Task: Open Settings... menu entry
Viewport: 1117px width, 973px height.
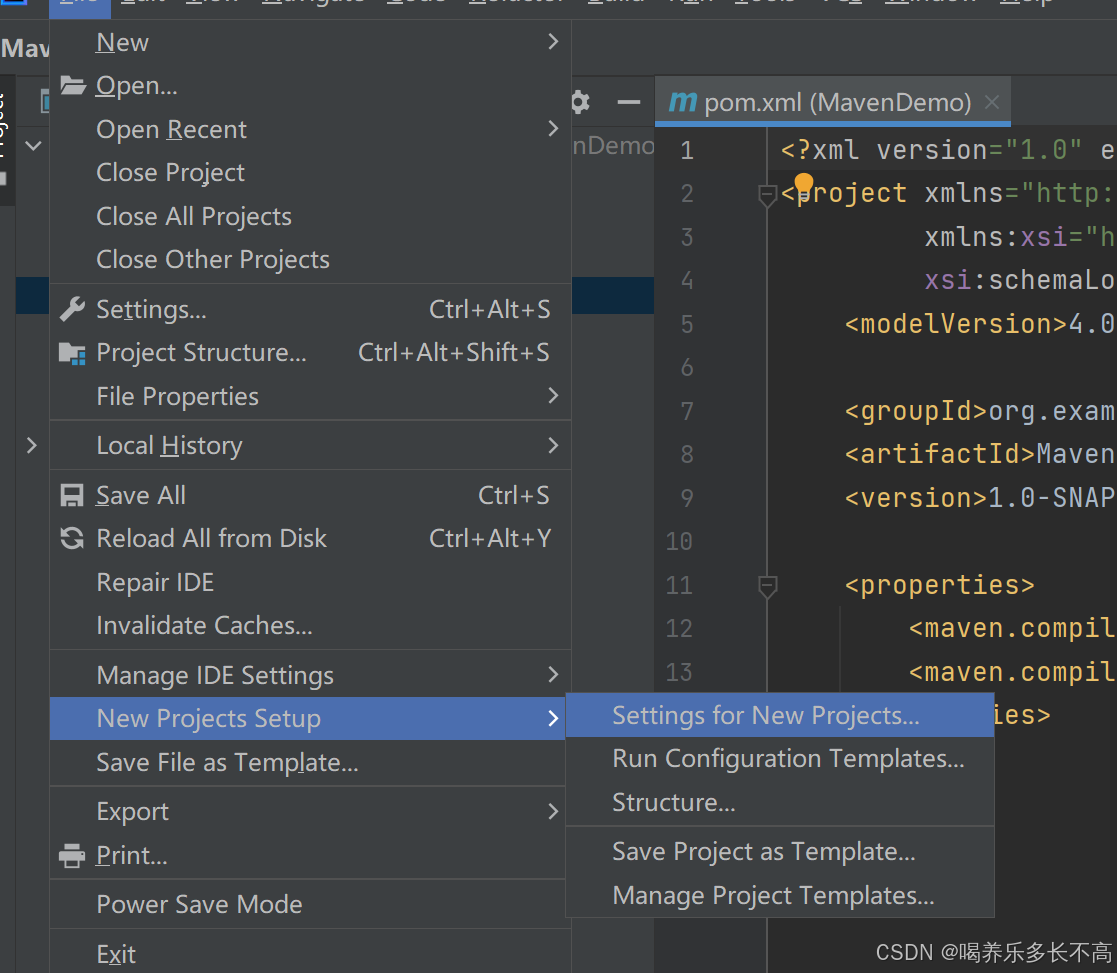Action: coord(311,309)
